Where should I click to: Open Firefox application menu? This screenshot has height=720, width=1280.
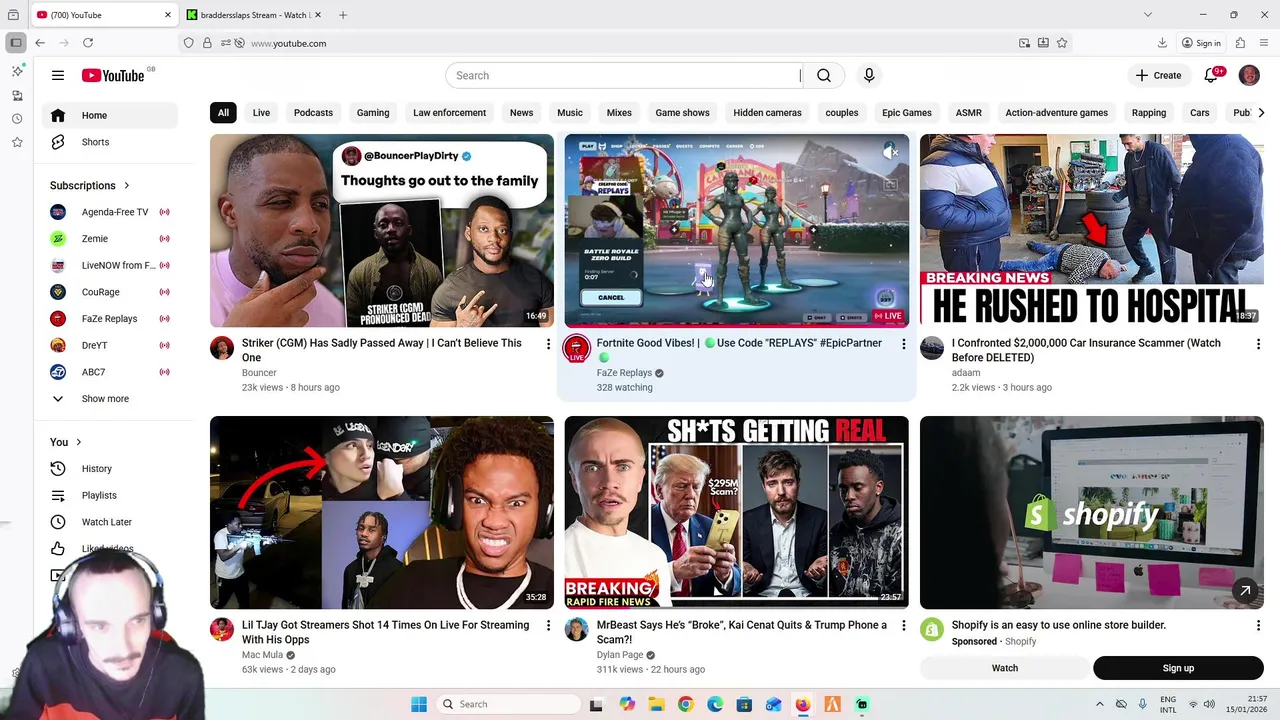(1264, 43)
